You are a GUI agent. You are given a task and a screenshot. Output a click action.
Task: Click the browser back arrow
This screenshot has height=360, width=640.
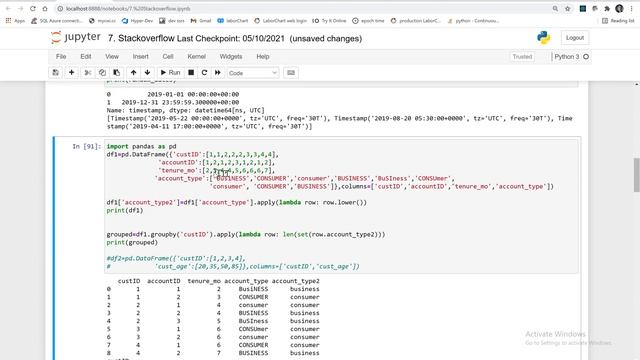click(8, 9)
